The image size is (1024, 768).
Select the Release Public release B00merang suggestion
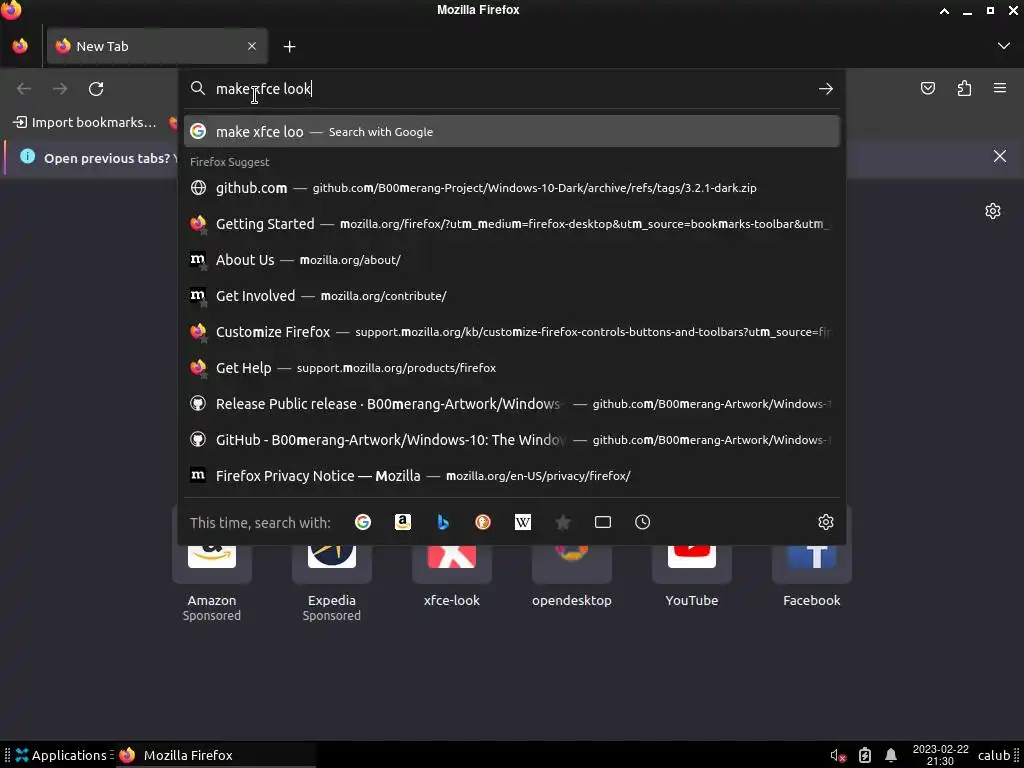[x=511, y=404]
